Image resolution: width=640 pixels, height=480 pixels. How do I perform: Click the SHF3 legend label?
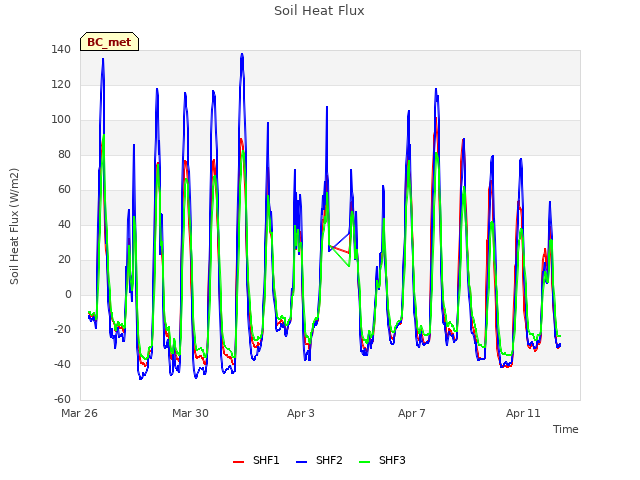pyautogui.click(x=392, y=460)
